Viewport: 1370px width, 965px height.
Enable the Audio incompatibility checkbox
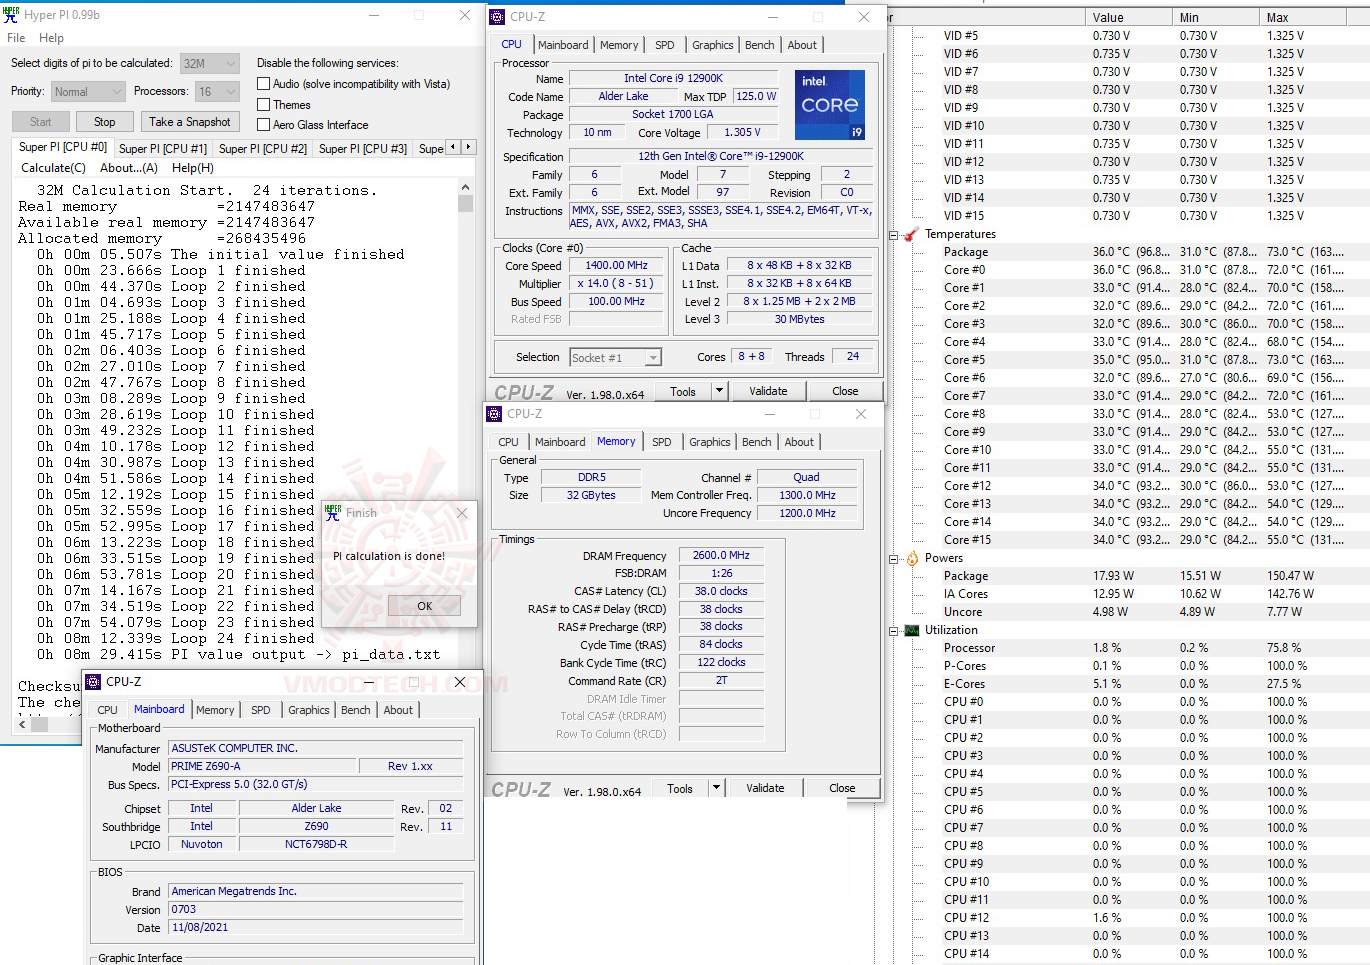pyautogui.click(x=264, y=83)
